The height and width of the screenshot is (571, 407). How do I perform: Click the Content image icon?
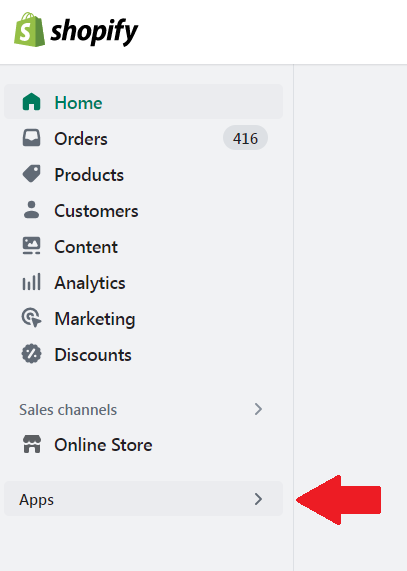point(31,246)
